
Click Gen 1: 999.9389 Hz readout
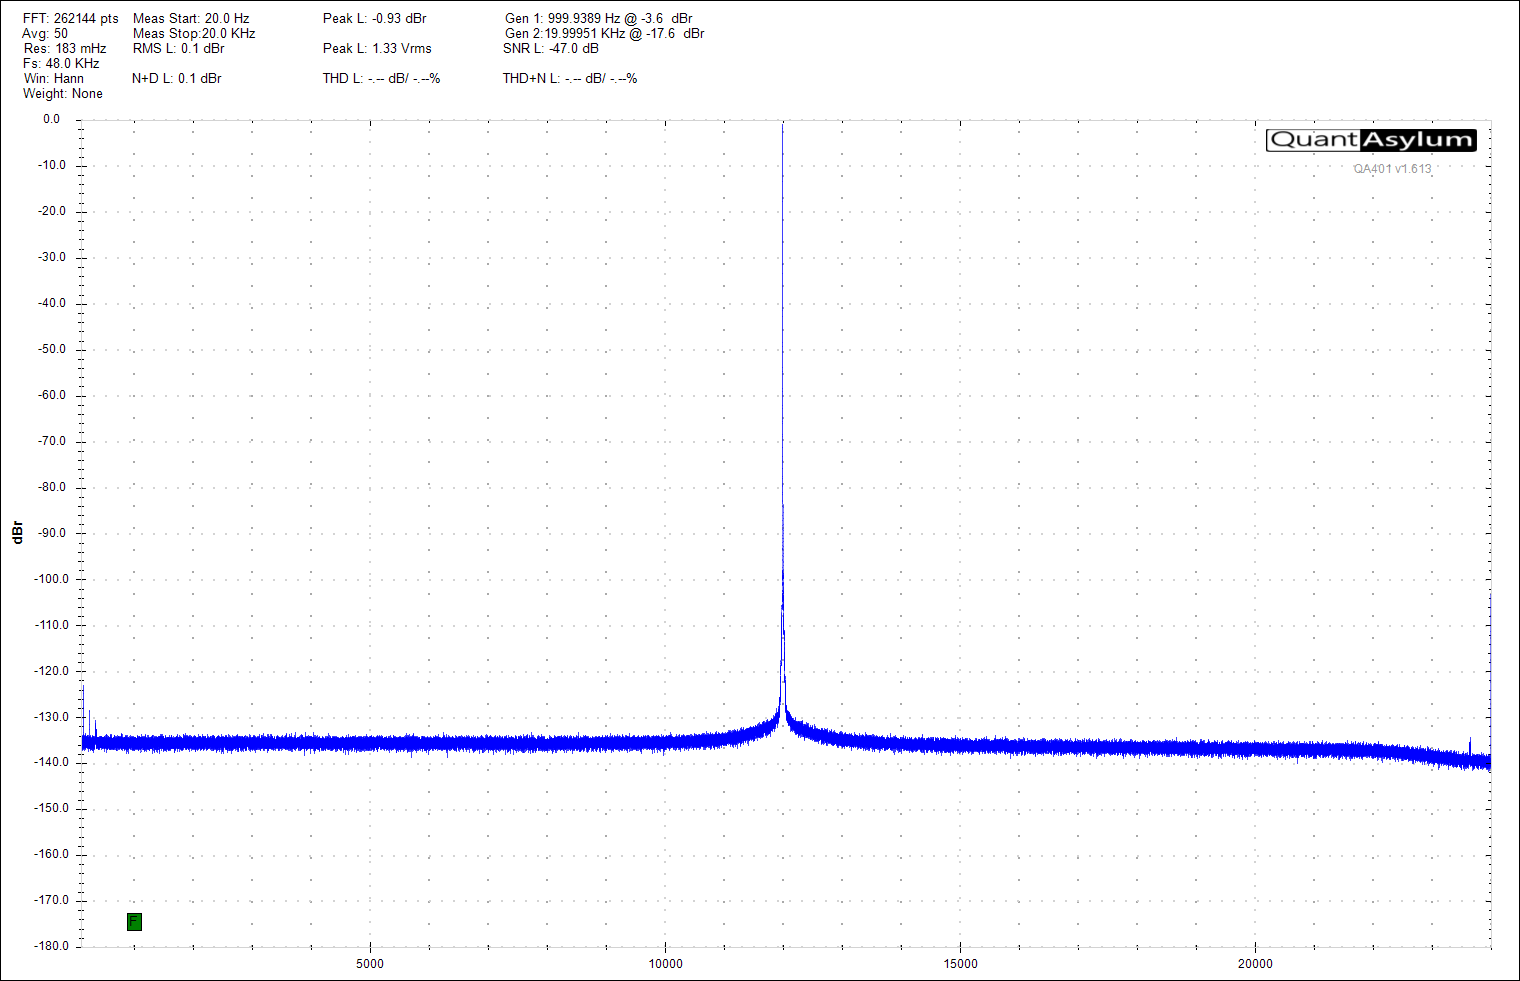[599, 19]
